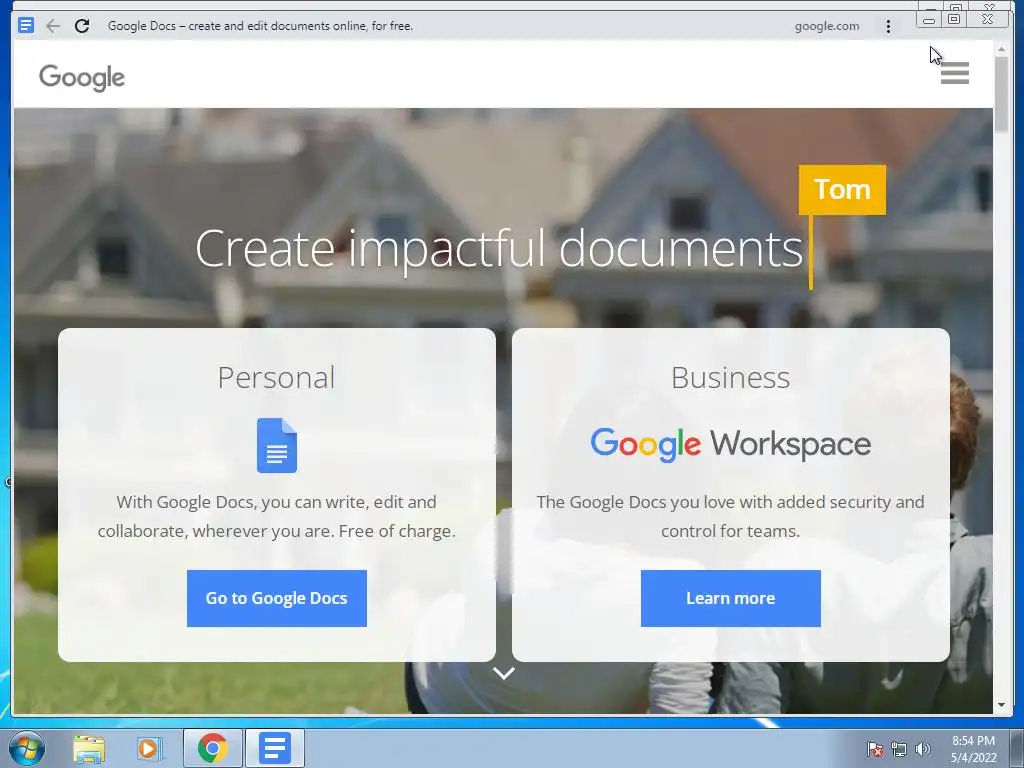Image resolution: width=1024 pixels, height=768 pixels.
Task: Click the Business card description text
Action: [730, 517]
